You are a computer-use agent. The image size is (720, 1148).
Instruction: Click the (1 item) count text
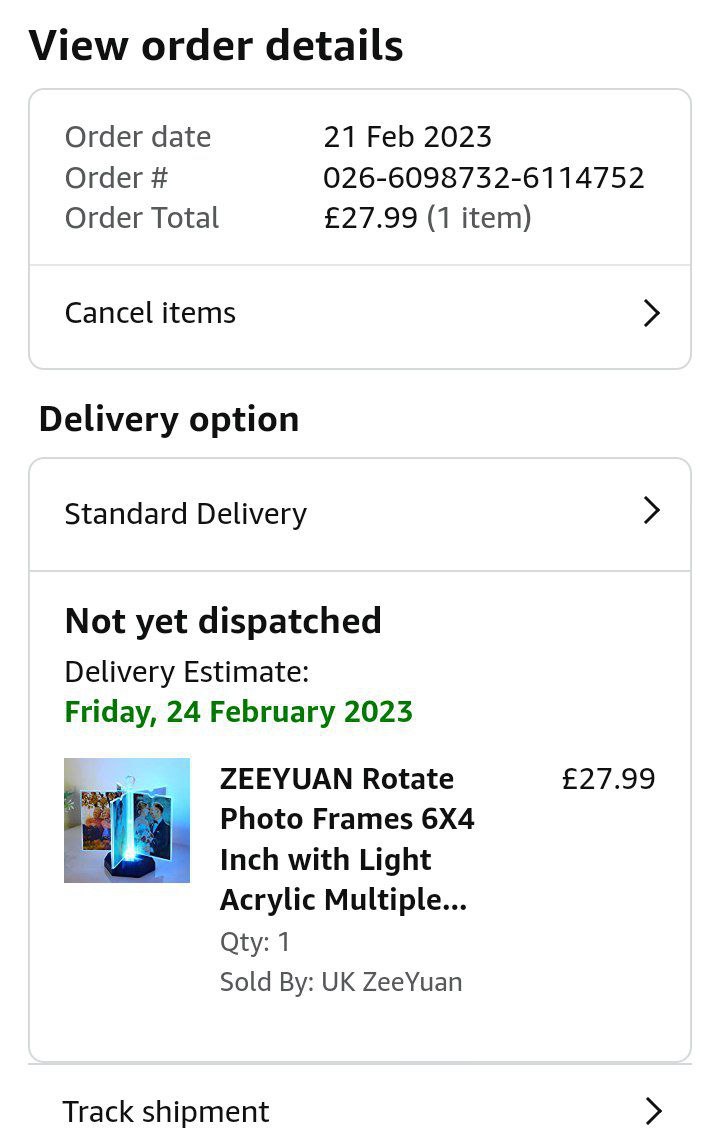[478, 218]
